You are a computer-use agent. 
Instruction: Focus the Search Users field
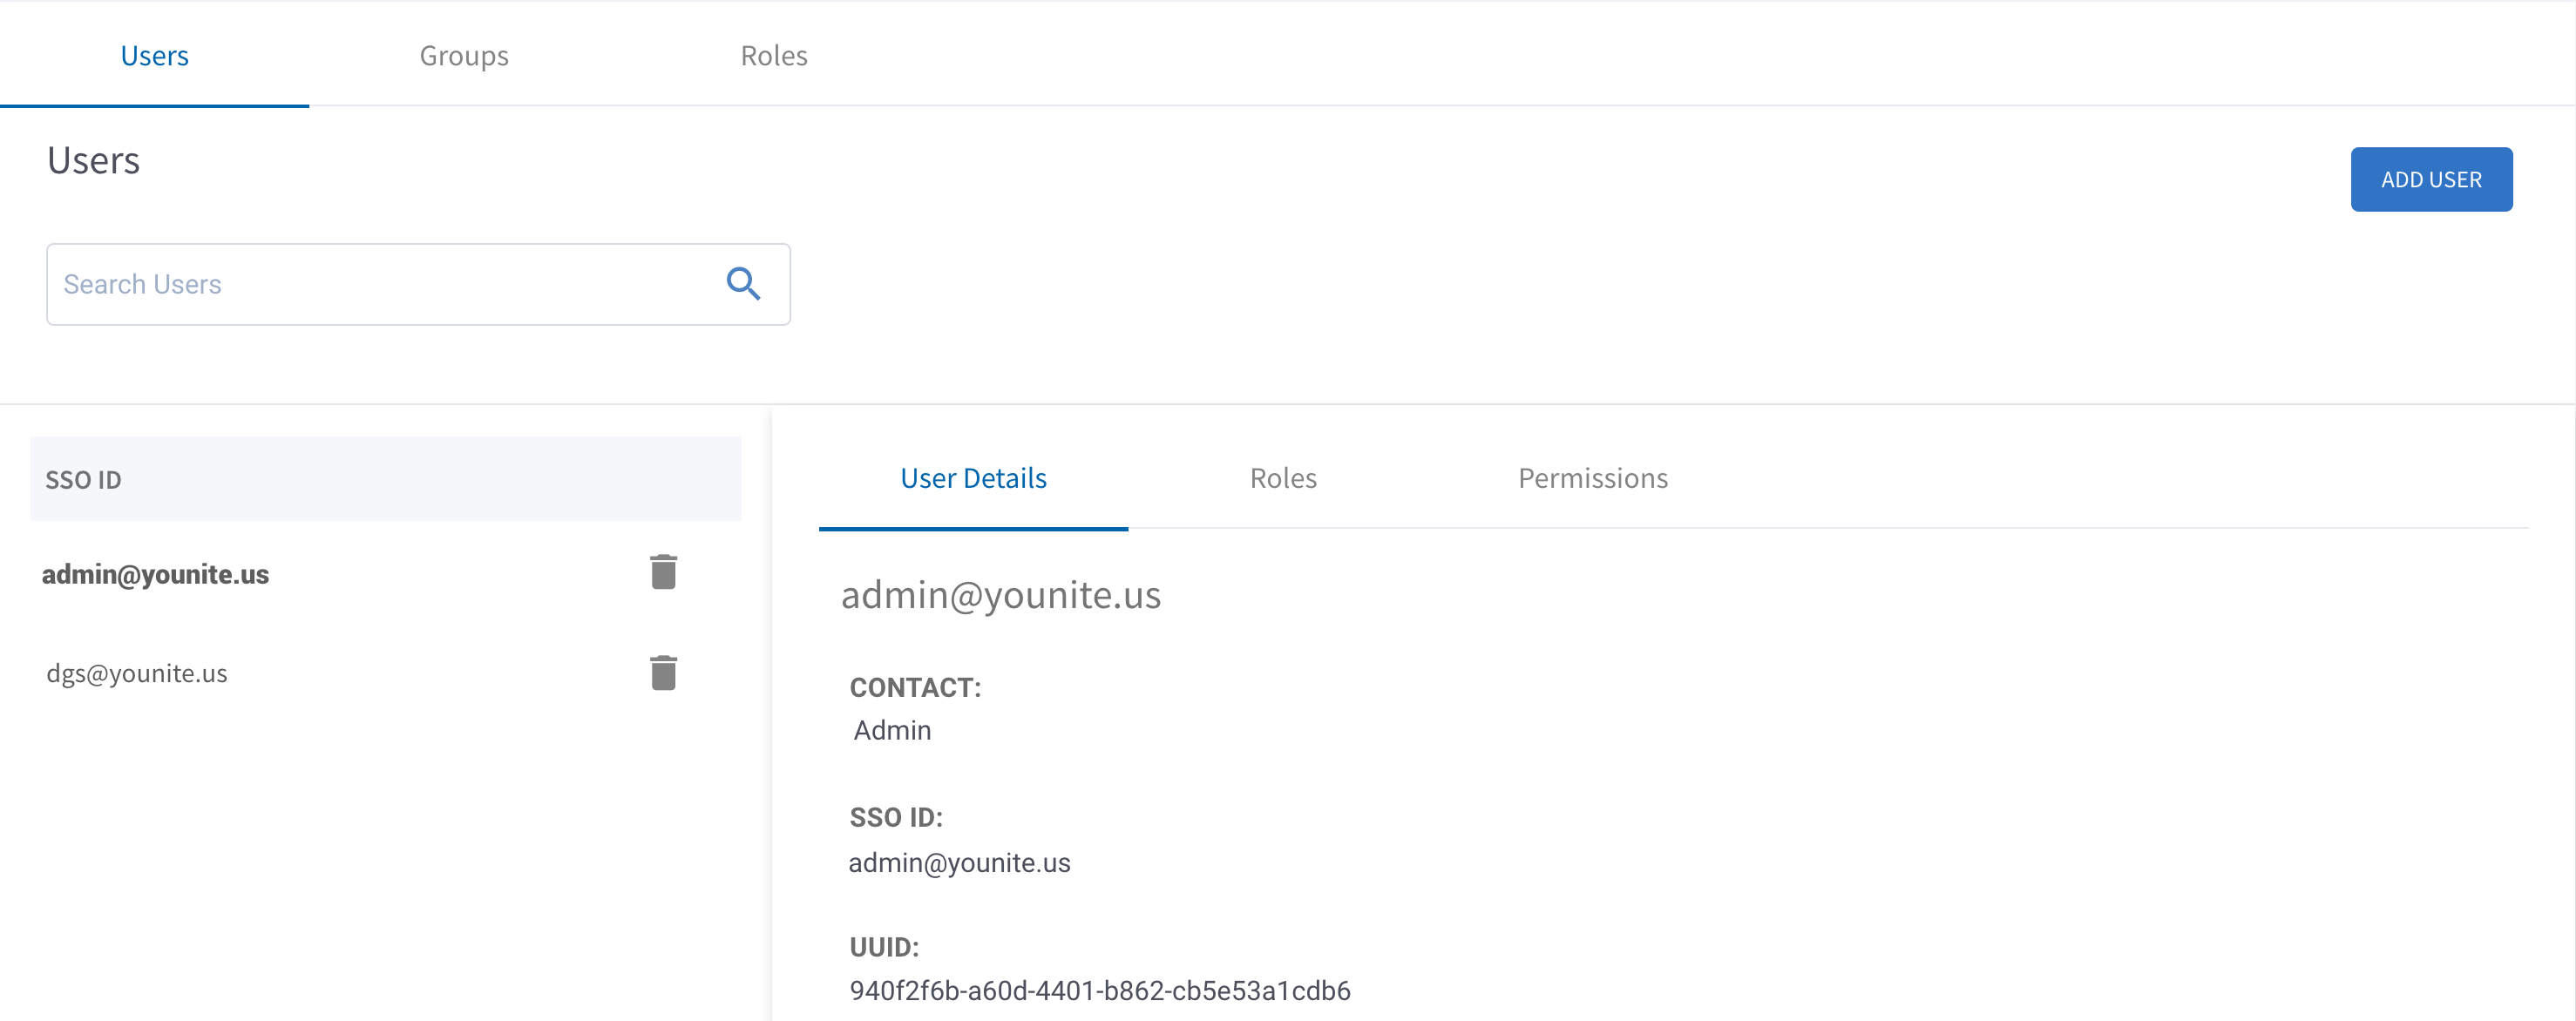coord(380,284)
